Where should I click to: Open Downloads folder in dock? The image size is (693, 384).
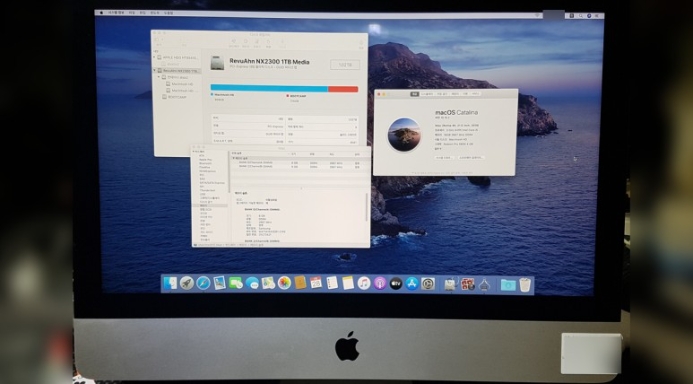click(508, 285)
